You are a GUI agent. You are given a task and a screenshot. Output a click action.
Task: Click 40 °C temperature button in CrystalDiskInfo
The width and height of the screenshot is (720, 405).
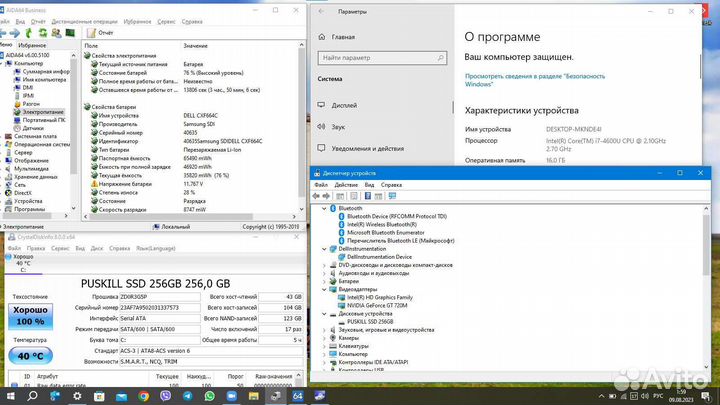[30, 356]
